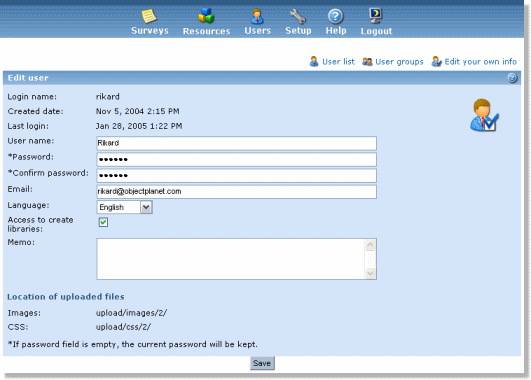Click the Surveys notepad icon
Image resolution: width=531 pixels, height=380 pixels.
[x=149, y=16]
